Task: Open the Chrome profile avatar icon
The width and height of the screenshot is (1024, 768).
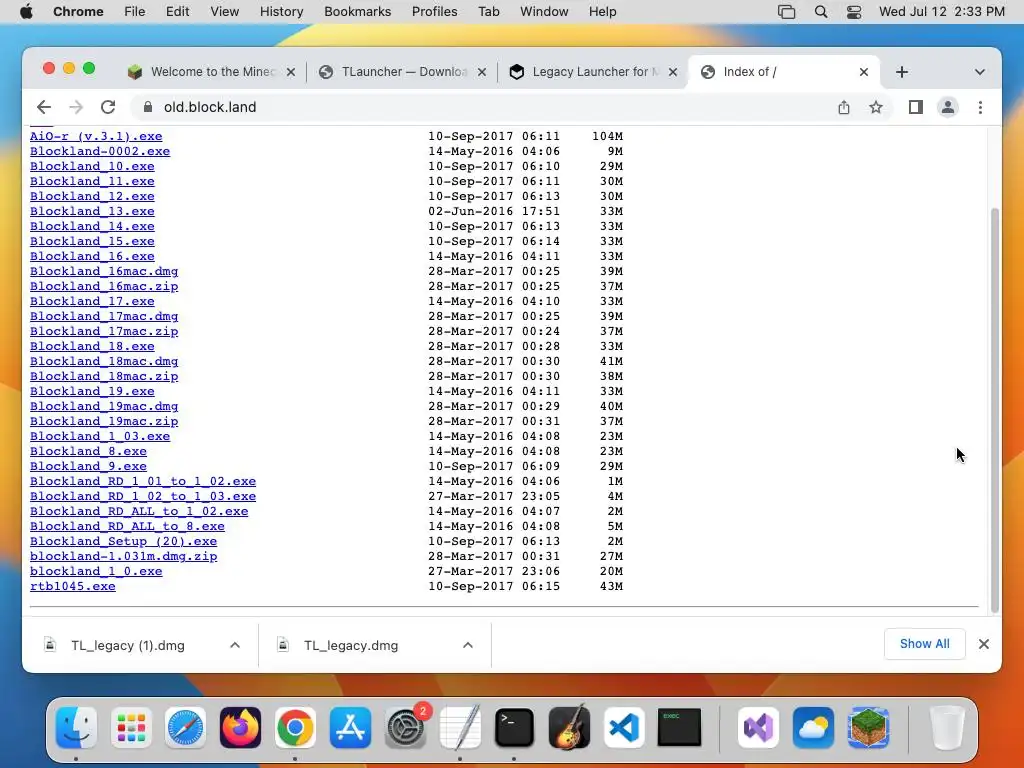Action: coord(948,107)
